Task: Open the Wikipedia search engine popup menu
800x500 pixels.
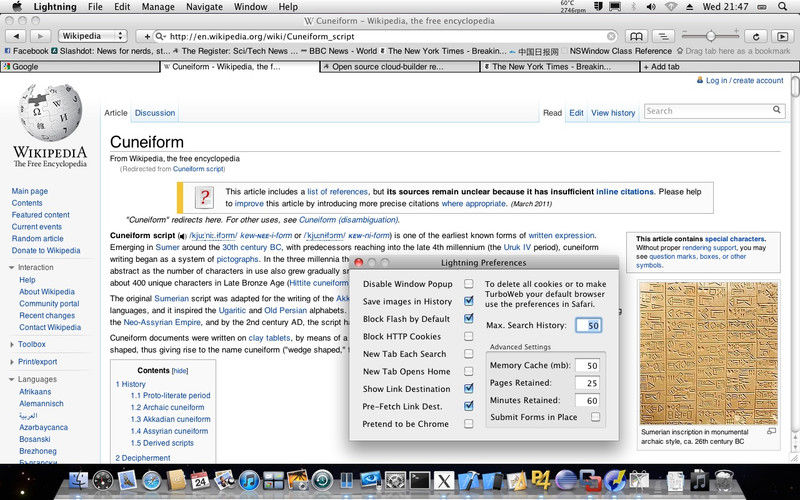Action: coord(93,36)
